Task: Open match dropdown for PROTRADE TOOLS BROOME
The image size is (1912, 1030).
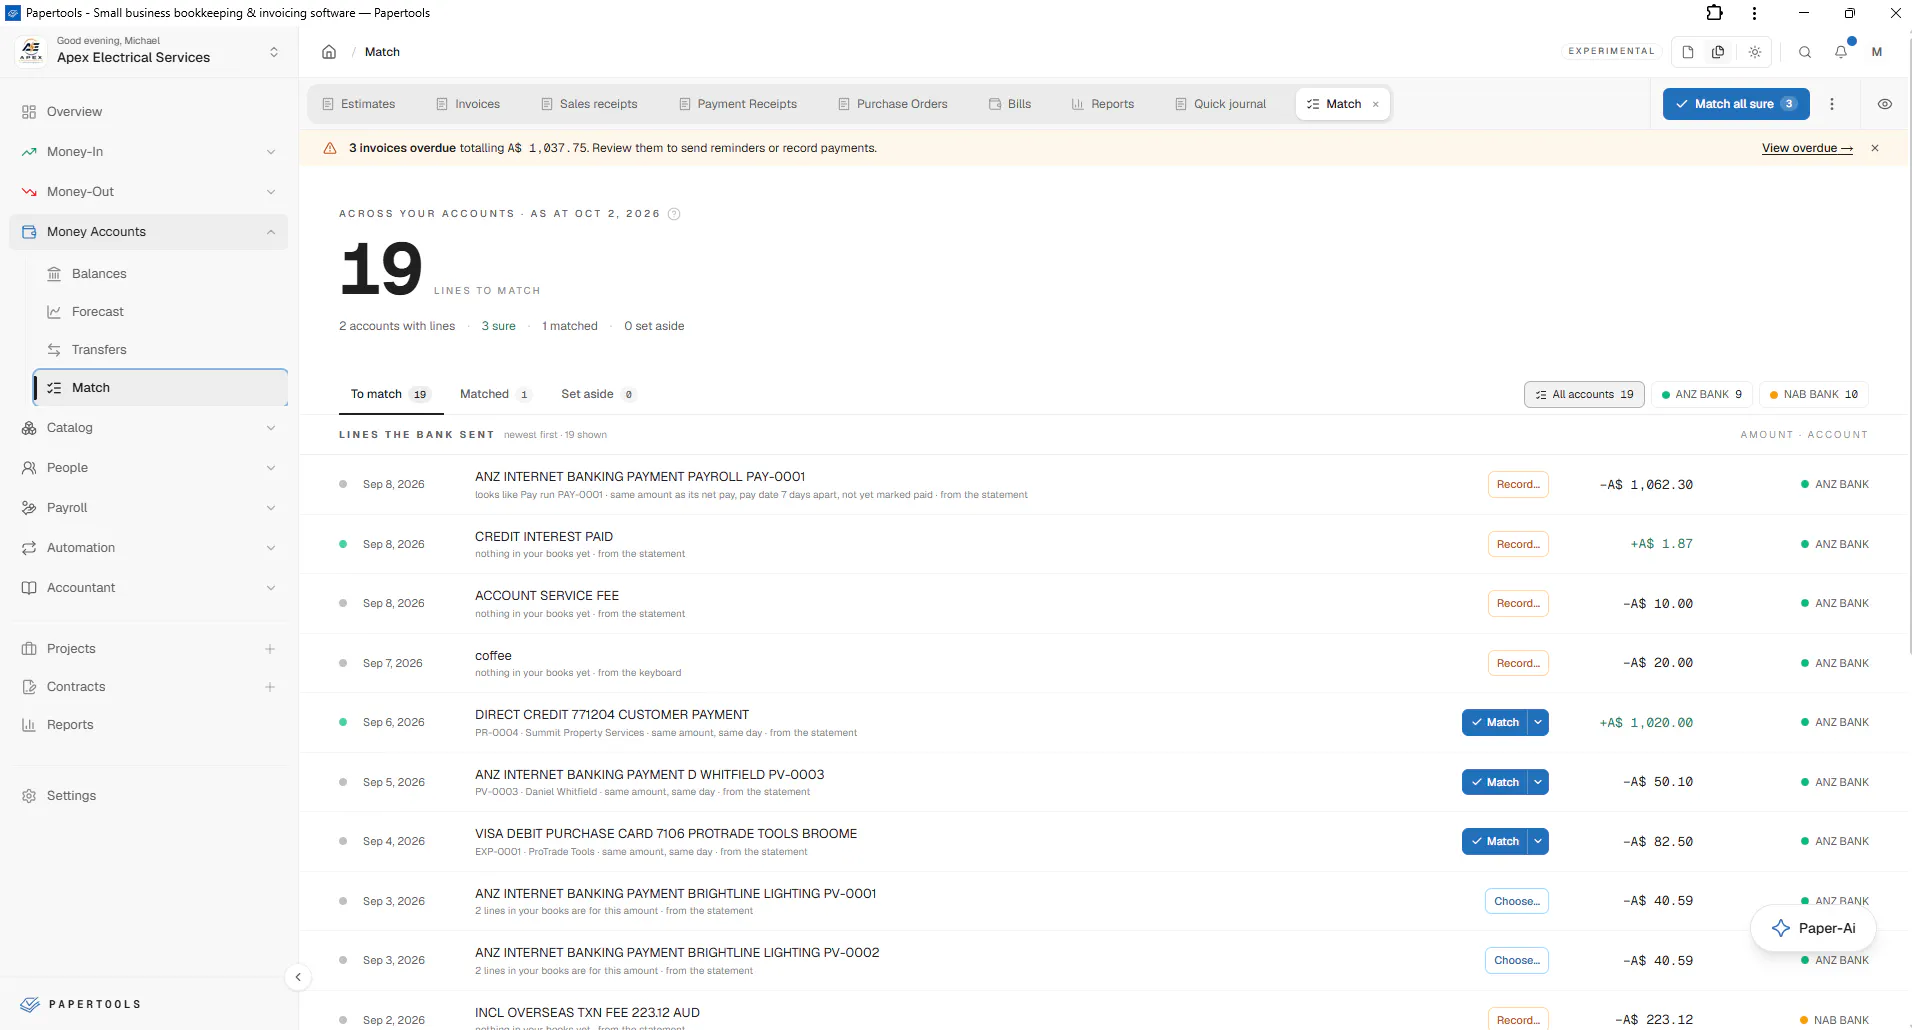Action: [1538, 841]
